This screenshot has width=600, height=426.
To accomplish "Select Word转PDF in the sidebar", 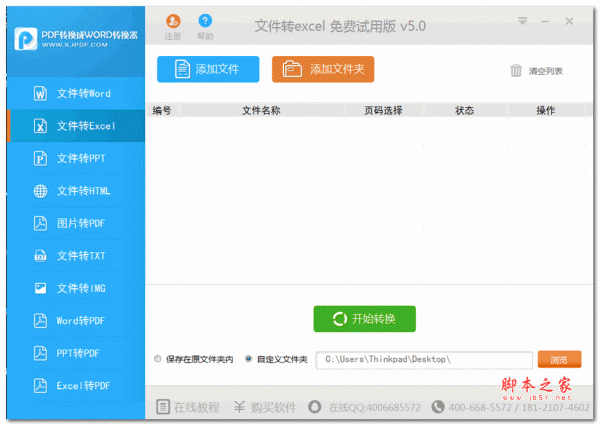I will coord(76,321).
